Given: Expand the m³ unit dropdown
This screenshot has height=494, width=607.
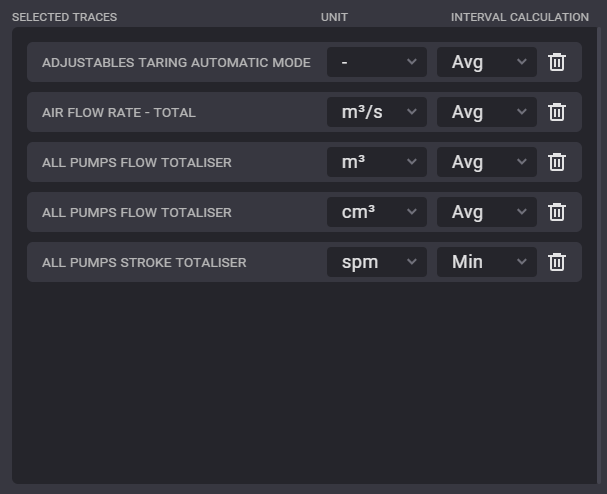Looking at the screenshot, I should 377,162.
